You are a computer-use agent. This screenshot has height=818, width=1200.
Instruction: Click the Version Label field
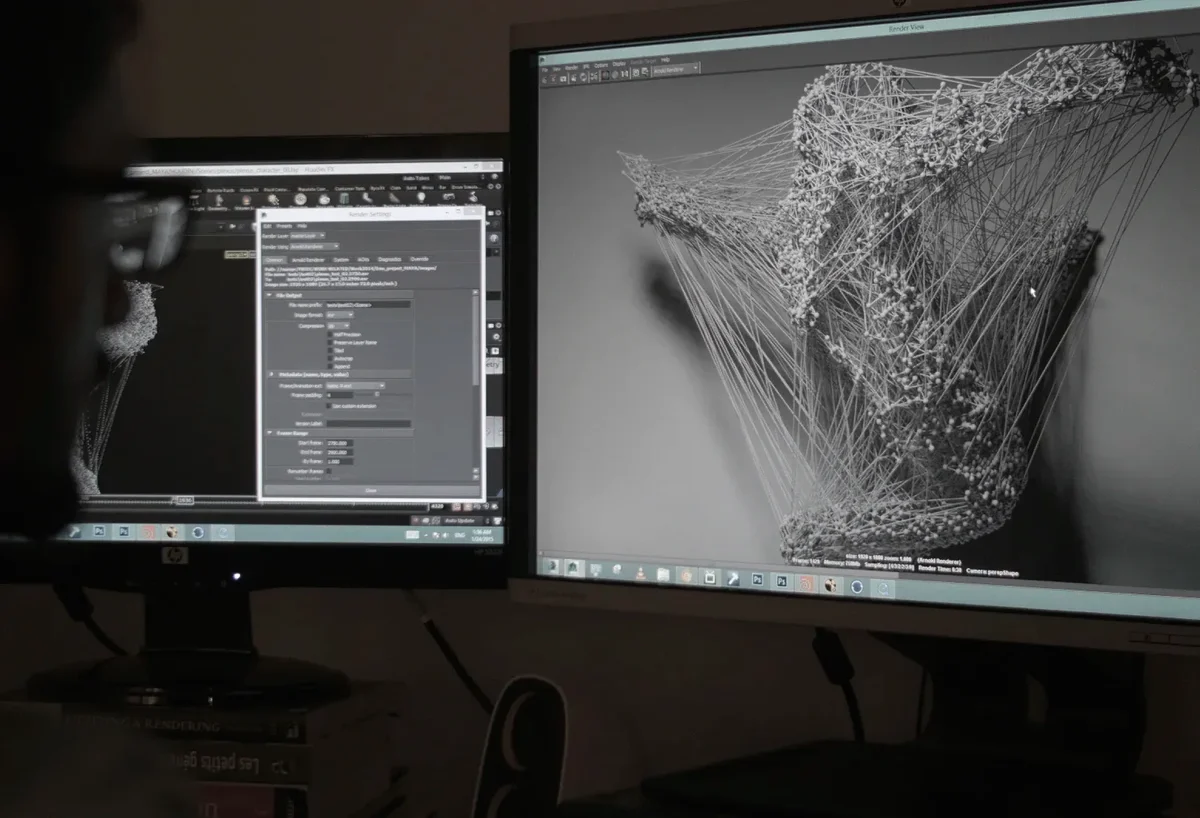click(x=368, y=424)
